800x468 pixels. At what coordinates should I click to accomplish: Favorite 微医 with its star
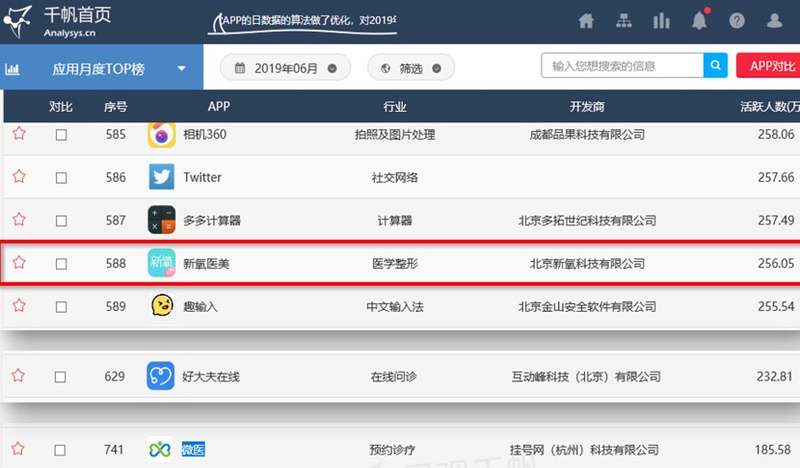click(18, 449)
